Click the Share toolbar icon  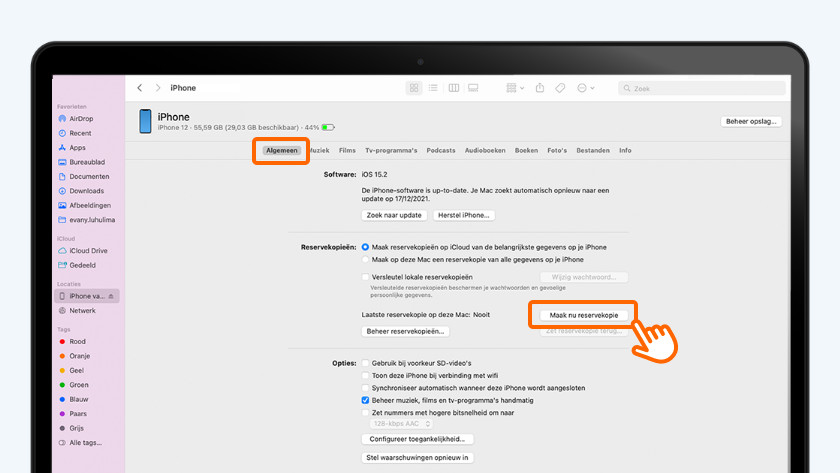(x=539, y=88)
